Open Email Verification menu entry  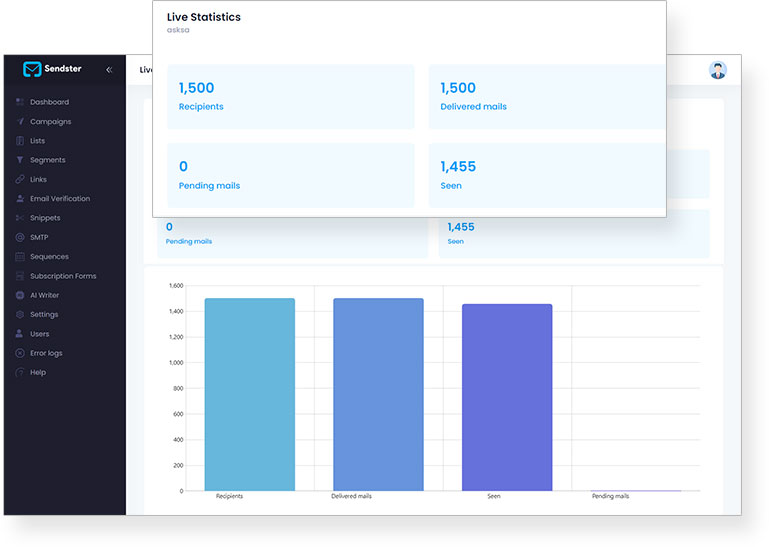(60, 199)
